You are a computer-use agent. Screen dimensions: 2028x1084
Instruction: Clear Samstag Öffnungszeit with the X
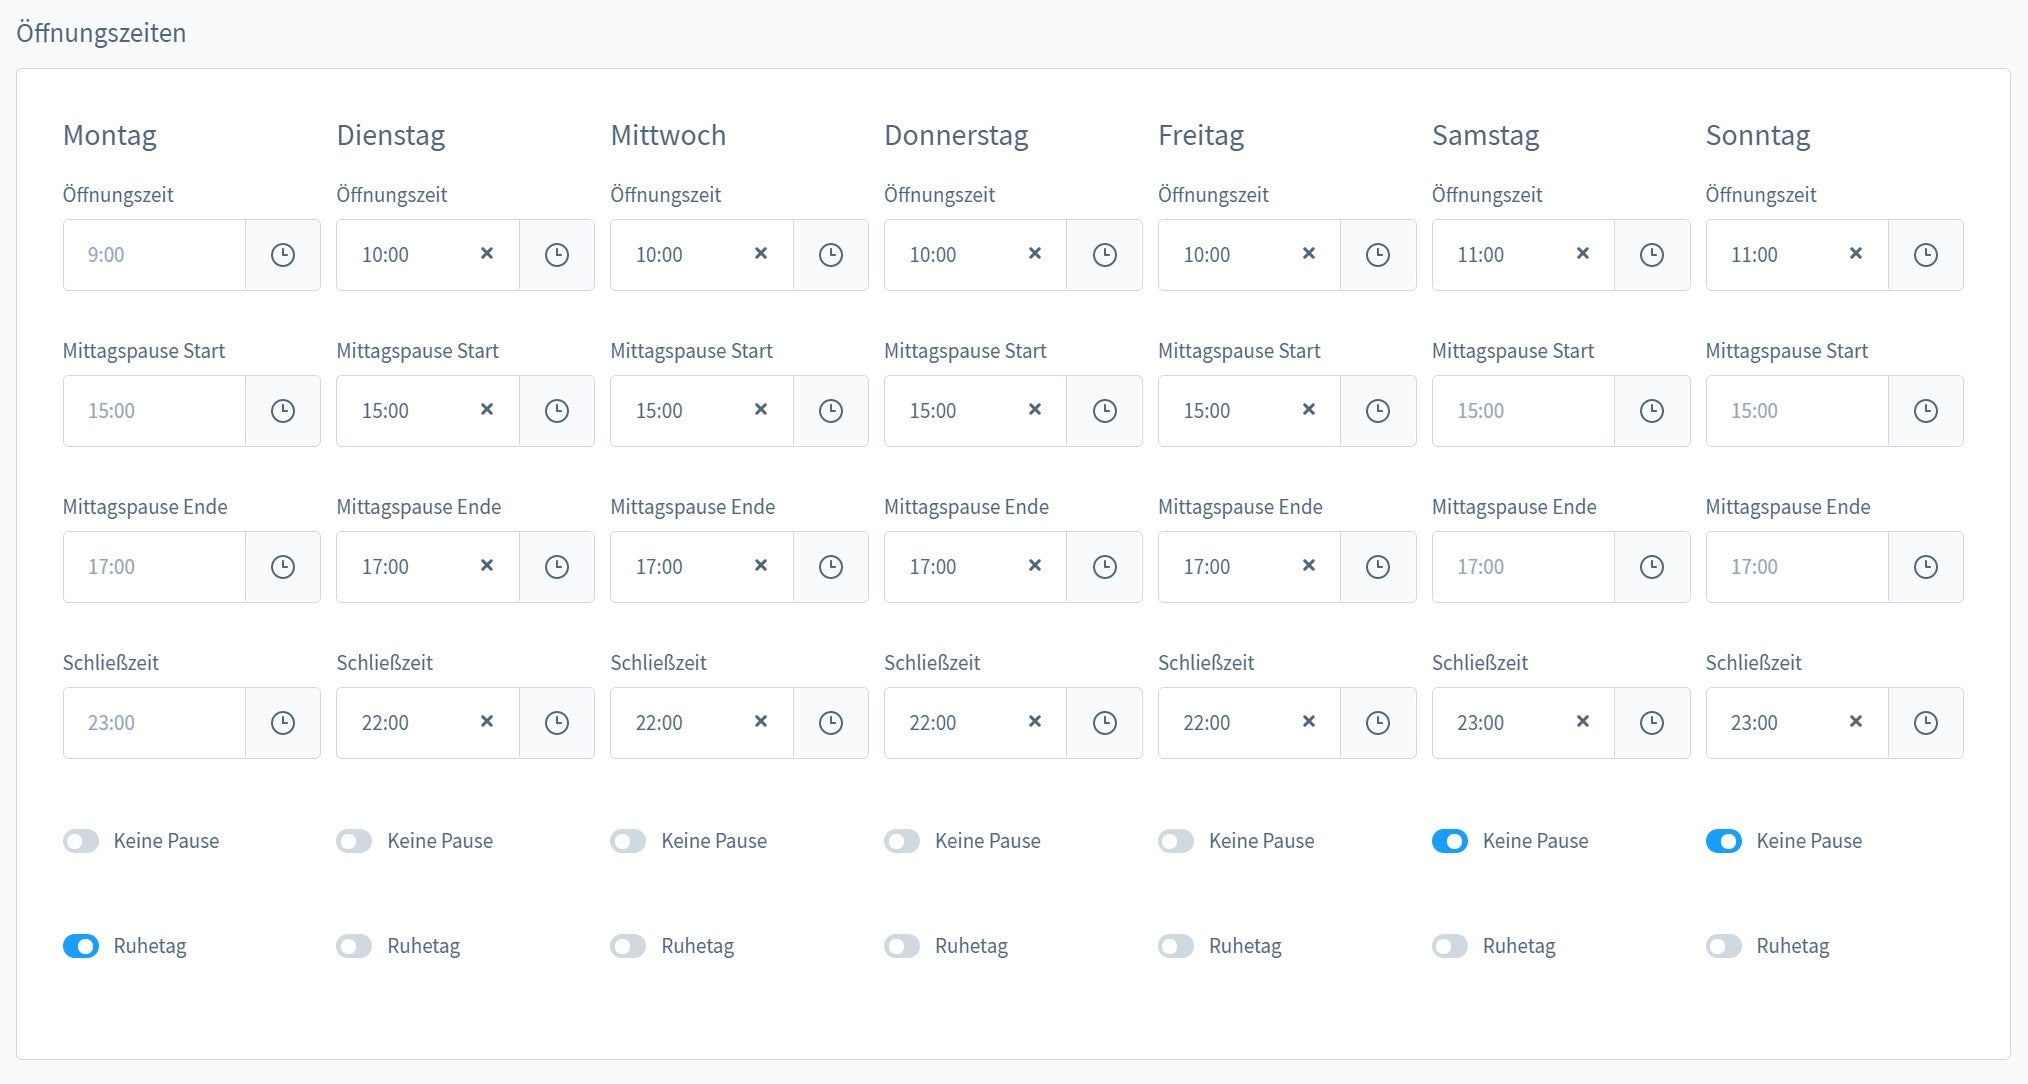pos(1583,254)
